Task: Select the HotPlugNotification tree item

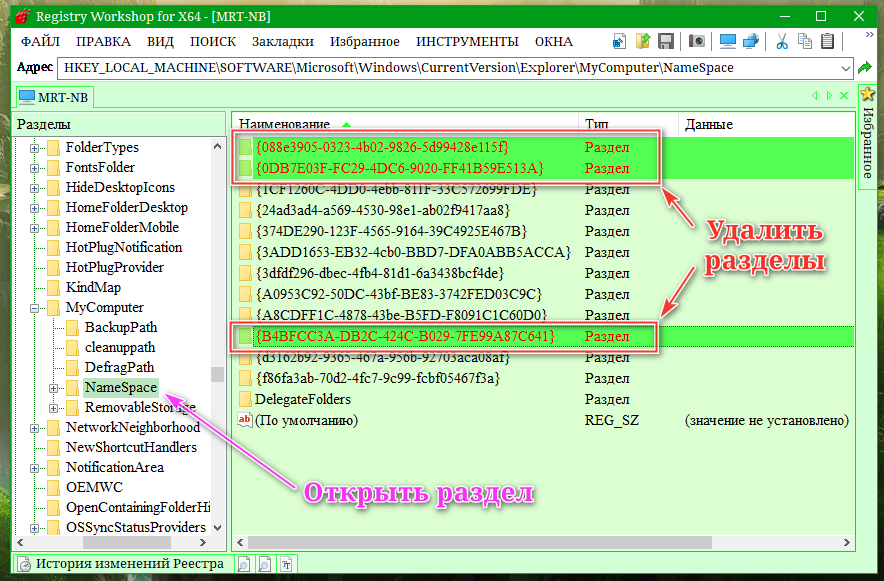Action: coord(123,248)
